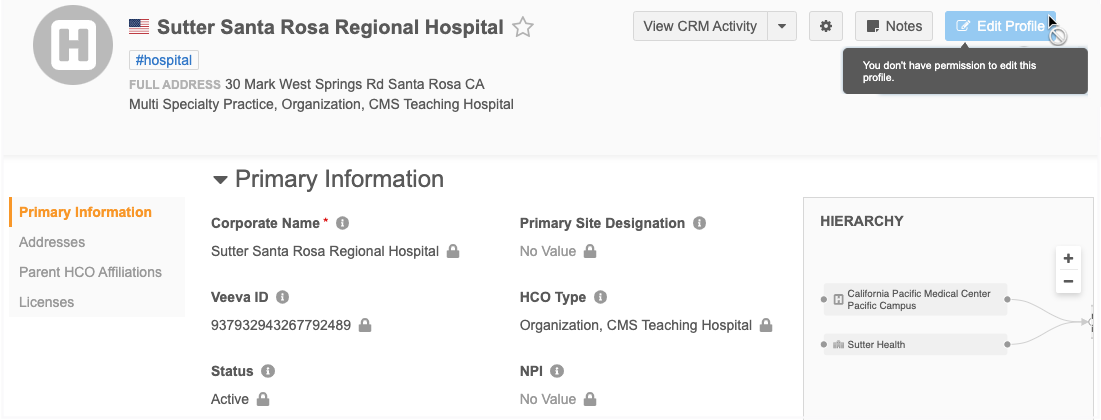Zoom out of the hierarchy with minus
The height and width of the screenshot is (420, 1101).
pyautogui.click(x=1068, y=281)
